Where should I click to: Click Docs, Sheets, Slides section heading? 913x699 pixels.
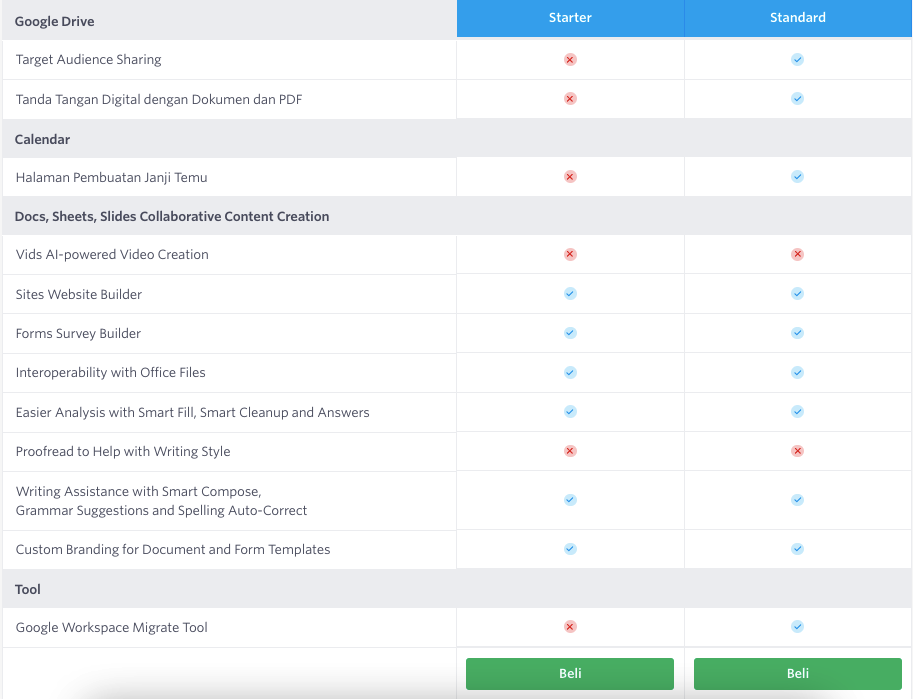pos(172,216)
